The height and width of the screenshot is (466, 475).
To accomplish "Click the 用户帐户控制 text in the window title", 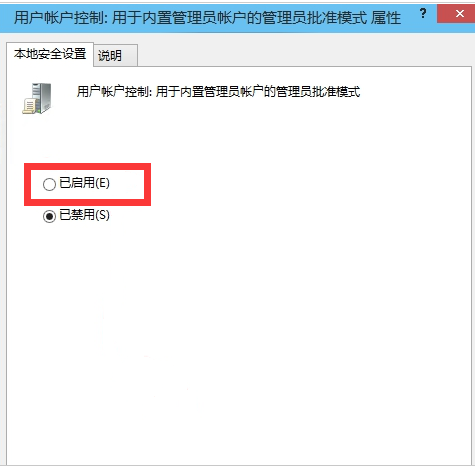I will tap(58, 17).
